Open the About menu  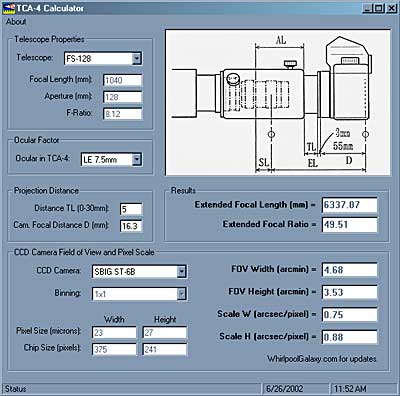tap(16, 22)
